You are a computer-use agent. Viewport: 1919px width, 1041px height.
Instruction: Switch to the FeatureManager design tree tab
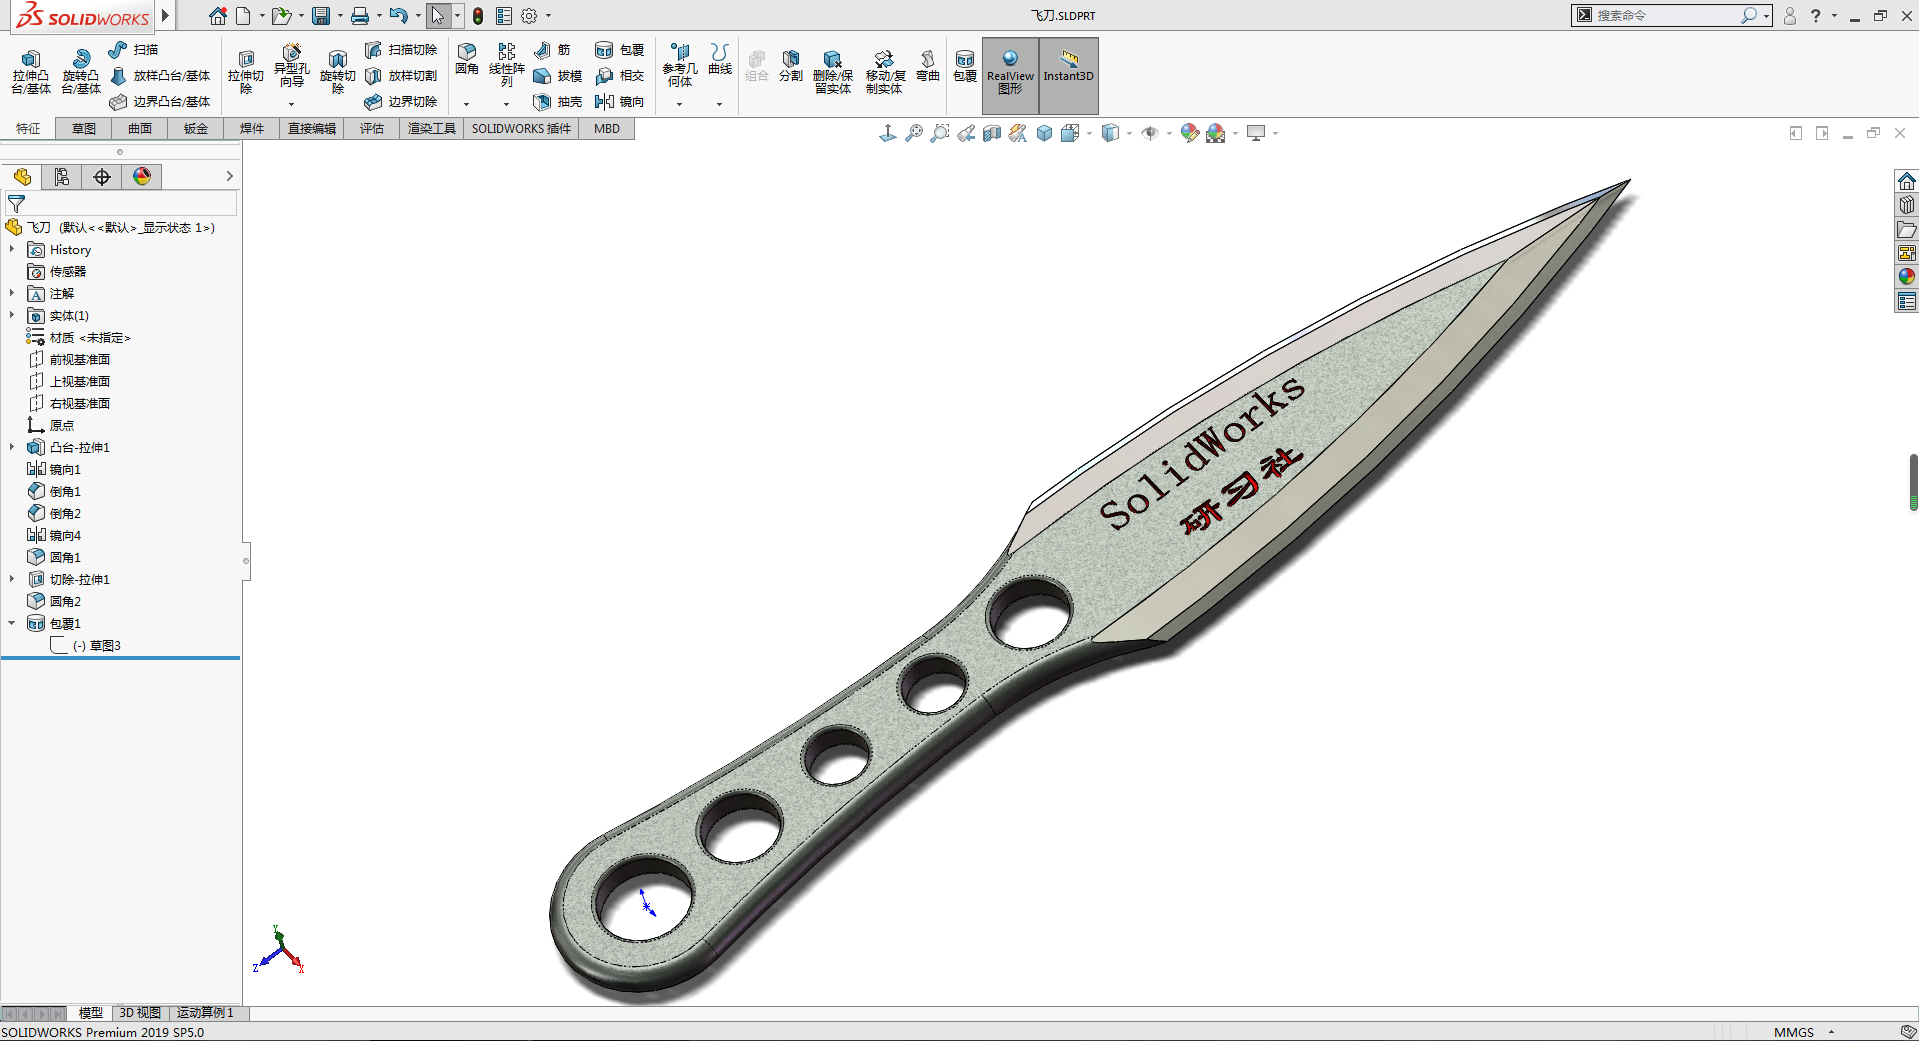click(22, 177)
